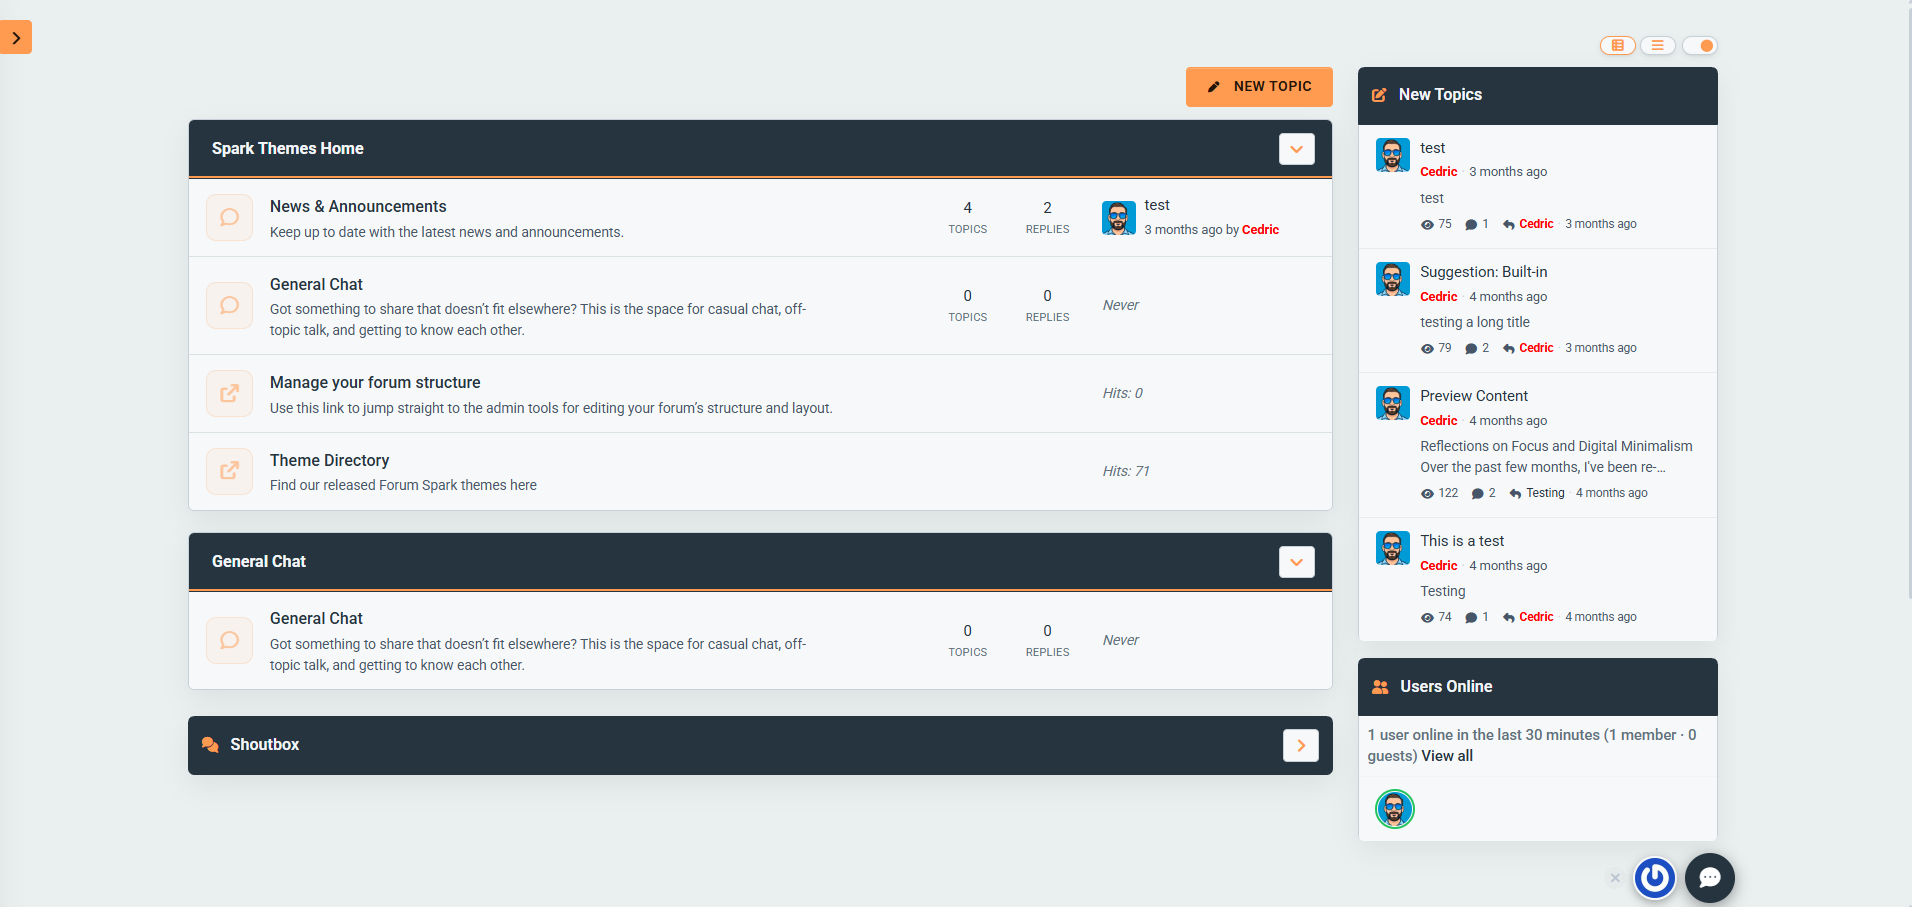The width and height of the screenshot is (1912, 907).
Task: Open Cedric's profile in News & Announcements row
Action: tap(1260, 230)
